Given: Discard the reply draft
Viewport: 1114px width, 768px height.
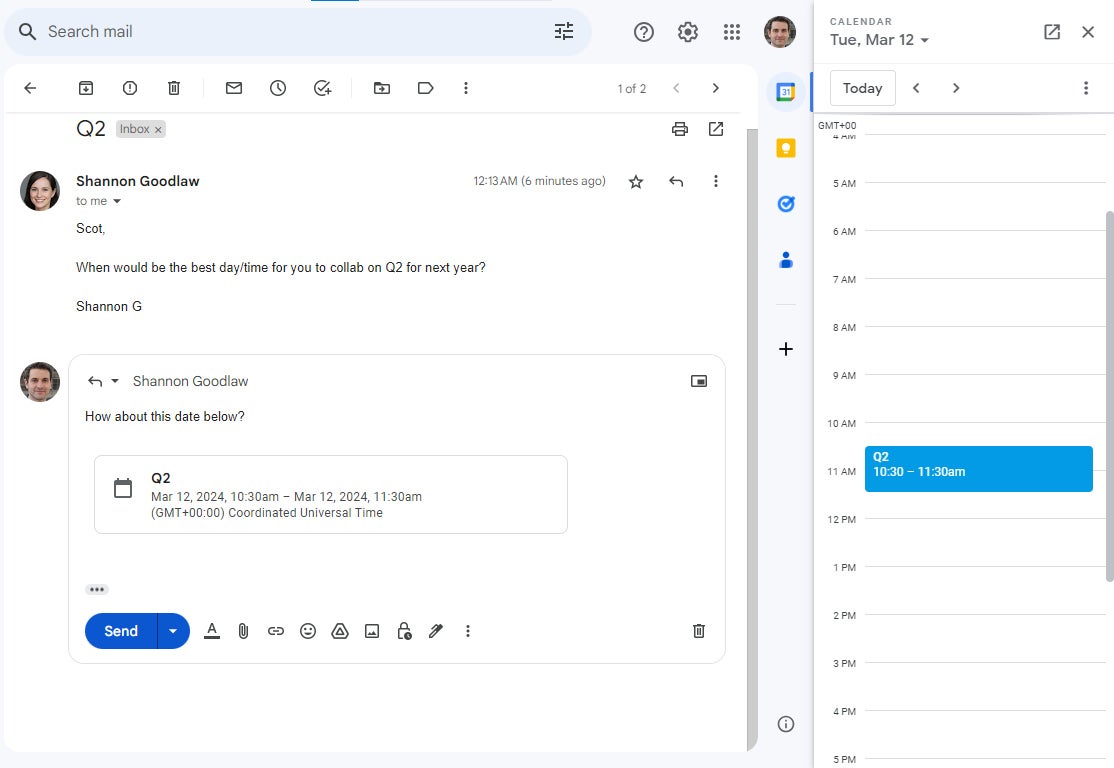Looking at the screenshot, I should [699, 631].
